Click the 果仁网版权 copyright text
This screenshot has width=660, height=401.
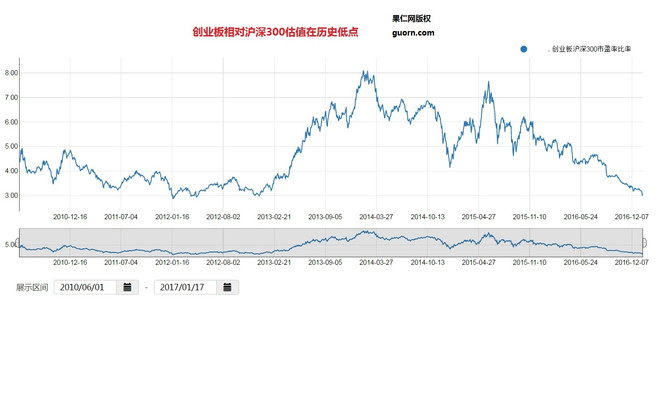pyautogui.click(x=411, y=19)
